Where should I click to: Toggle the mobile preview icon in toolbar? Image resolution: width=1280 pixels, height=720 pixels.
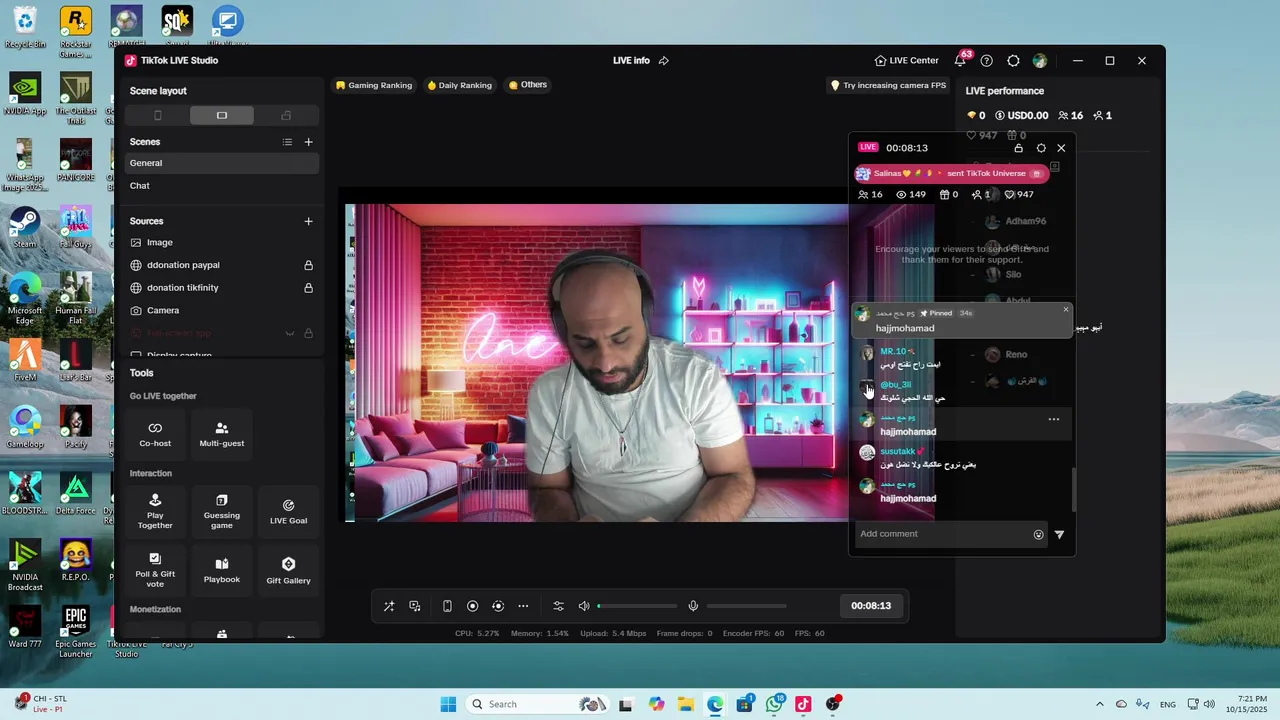[447, 606]
